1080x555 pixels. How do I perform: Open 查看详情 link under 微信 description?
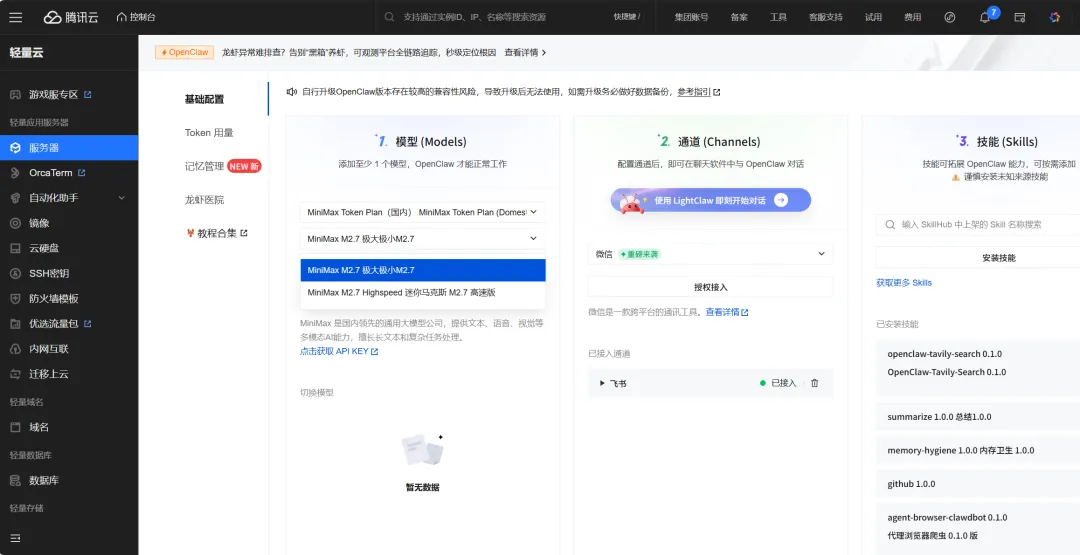[x=727, y=312]
